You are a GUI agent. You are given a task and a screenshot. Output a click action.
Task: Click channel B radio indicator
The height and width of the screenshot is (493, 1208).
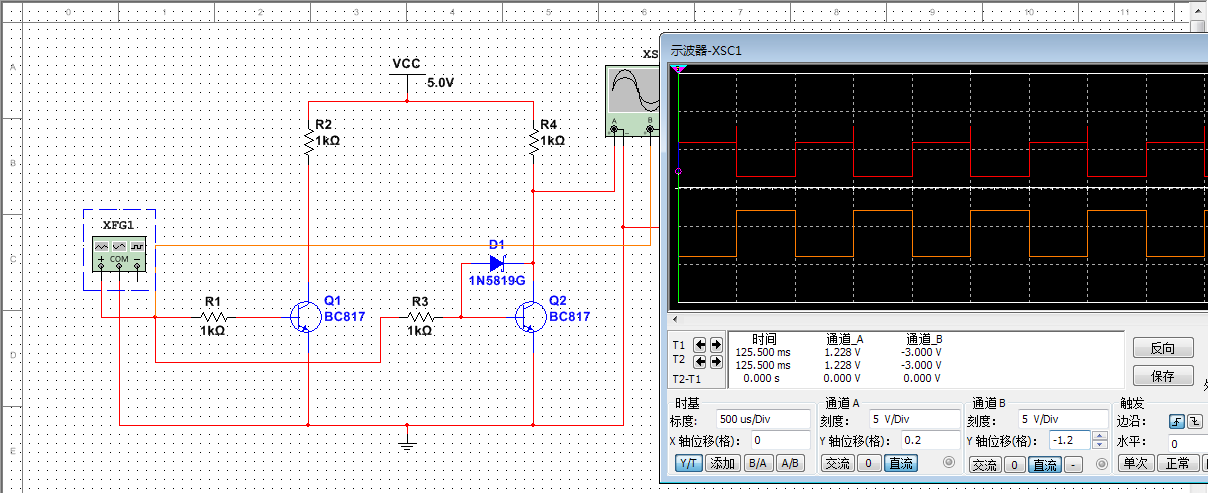tap(1101, 464)
